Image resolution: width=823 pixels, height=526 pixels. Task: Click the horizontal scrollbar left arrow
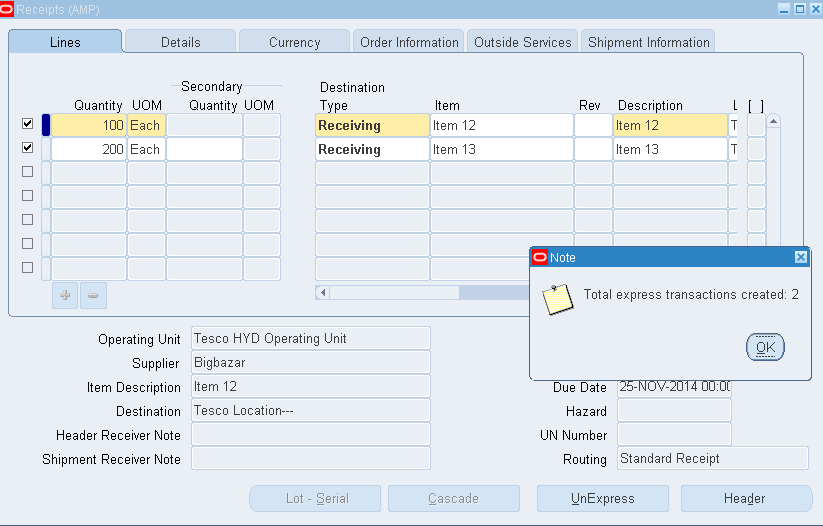(323, 292)
